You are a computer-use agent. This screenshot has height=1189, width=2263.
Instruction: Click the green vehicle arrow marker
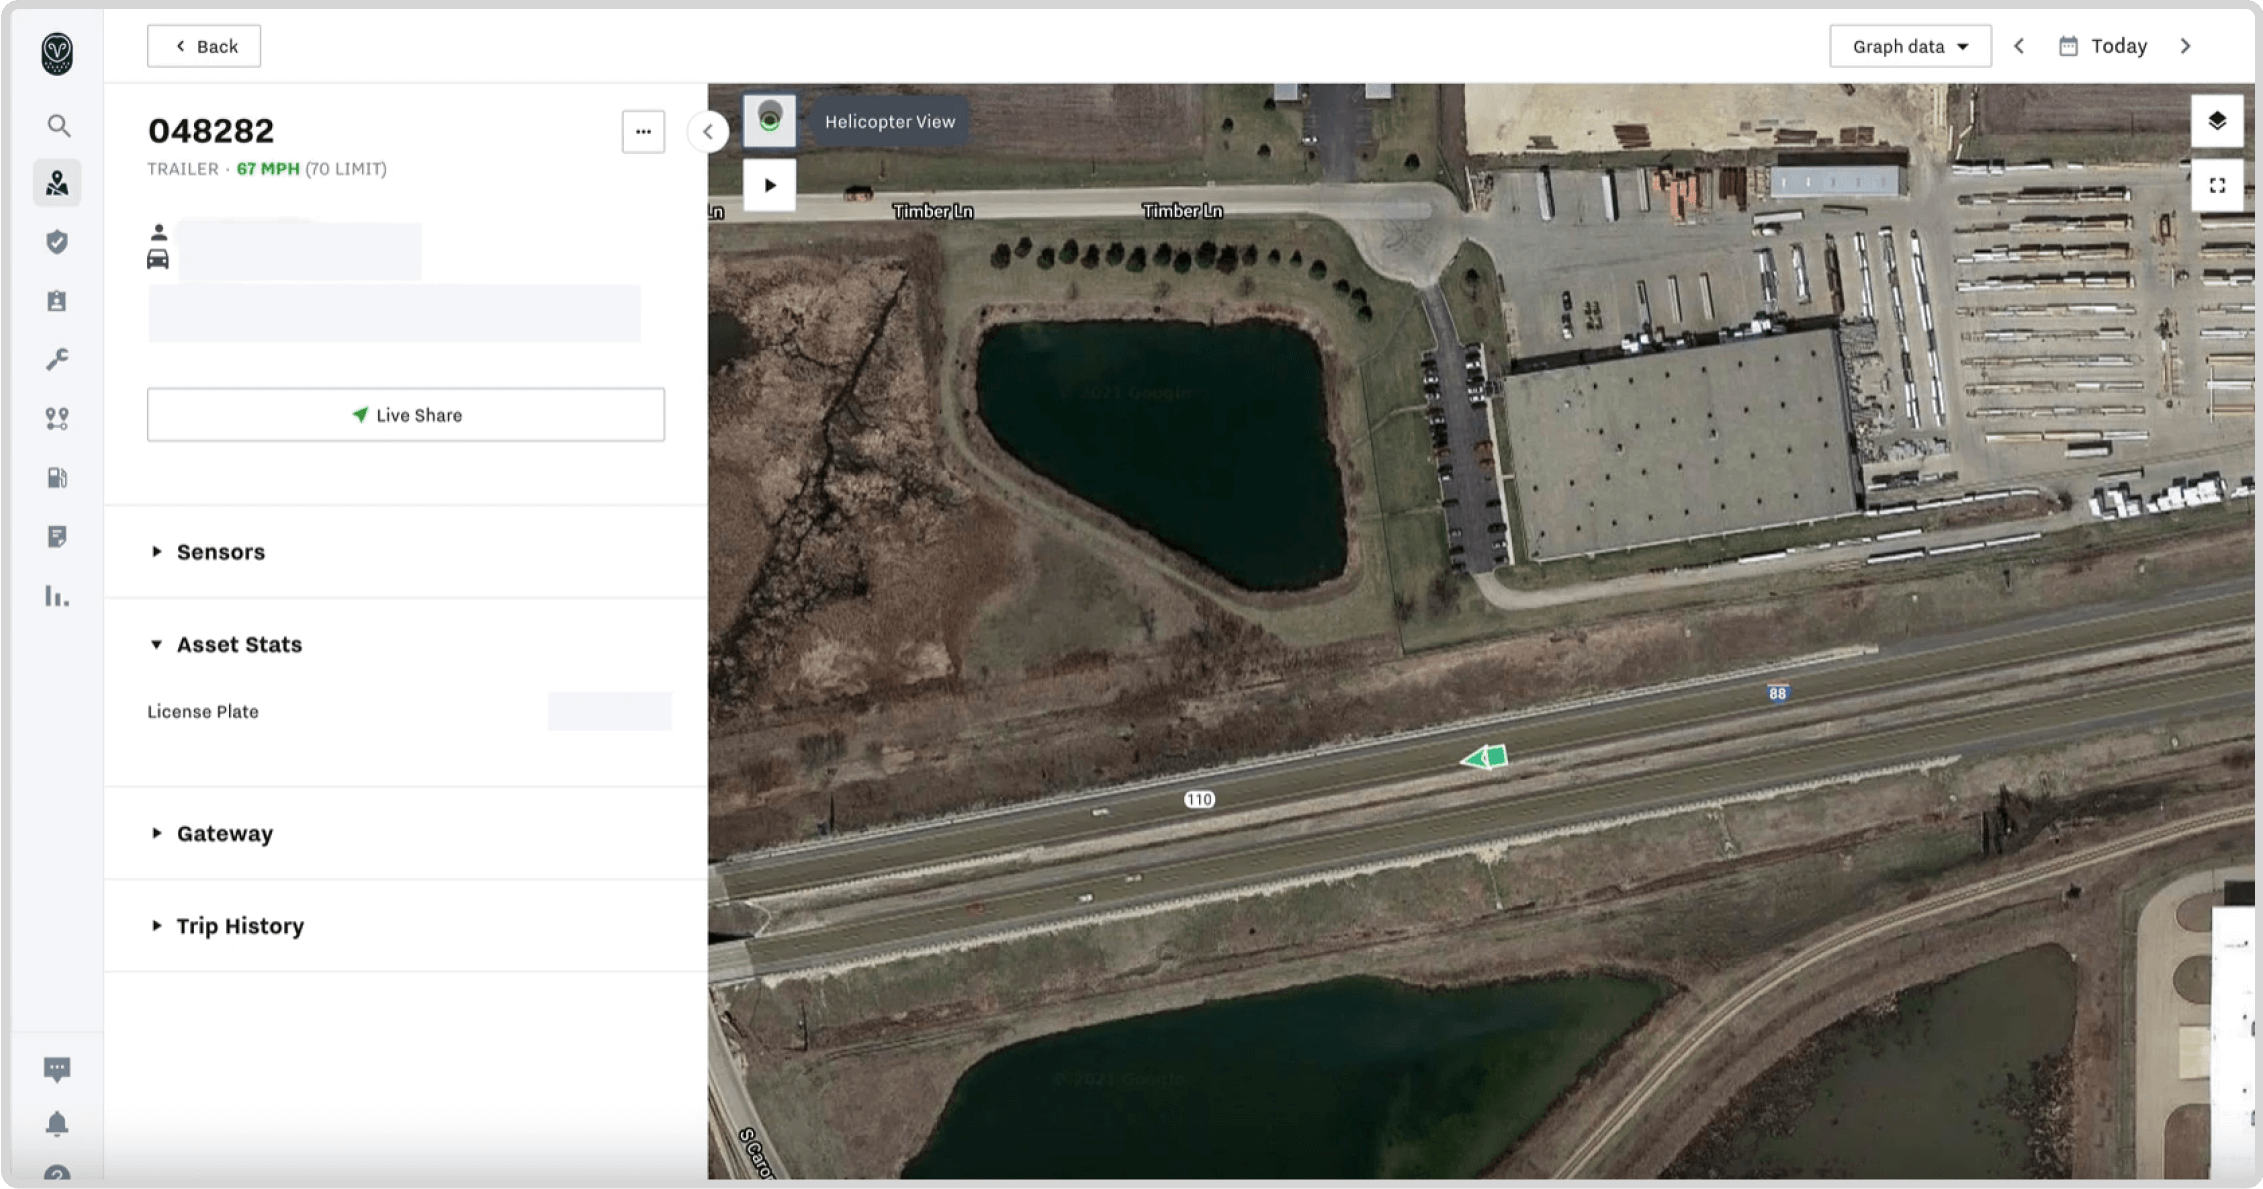1484,758
